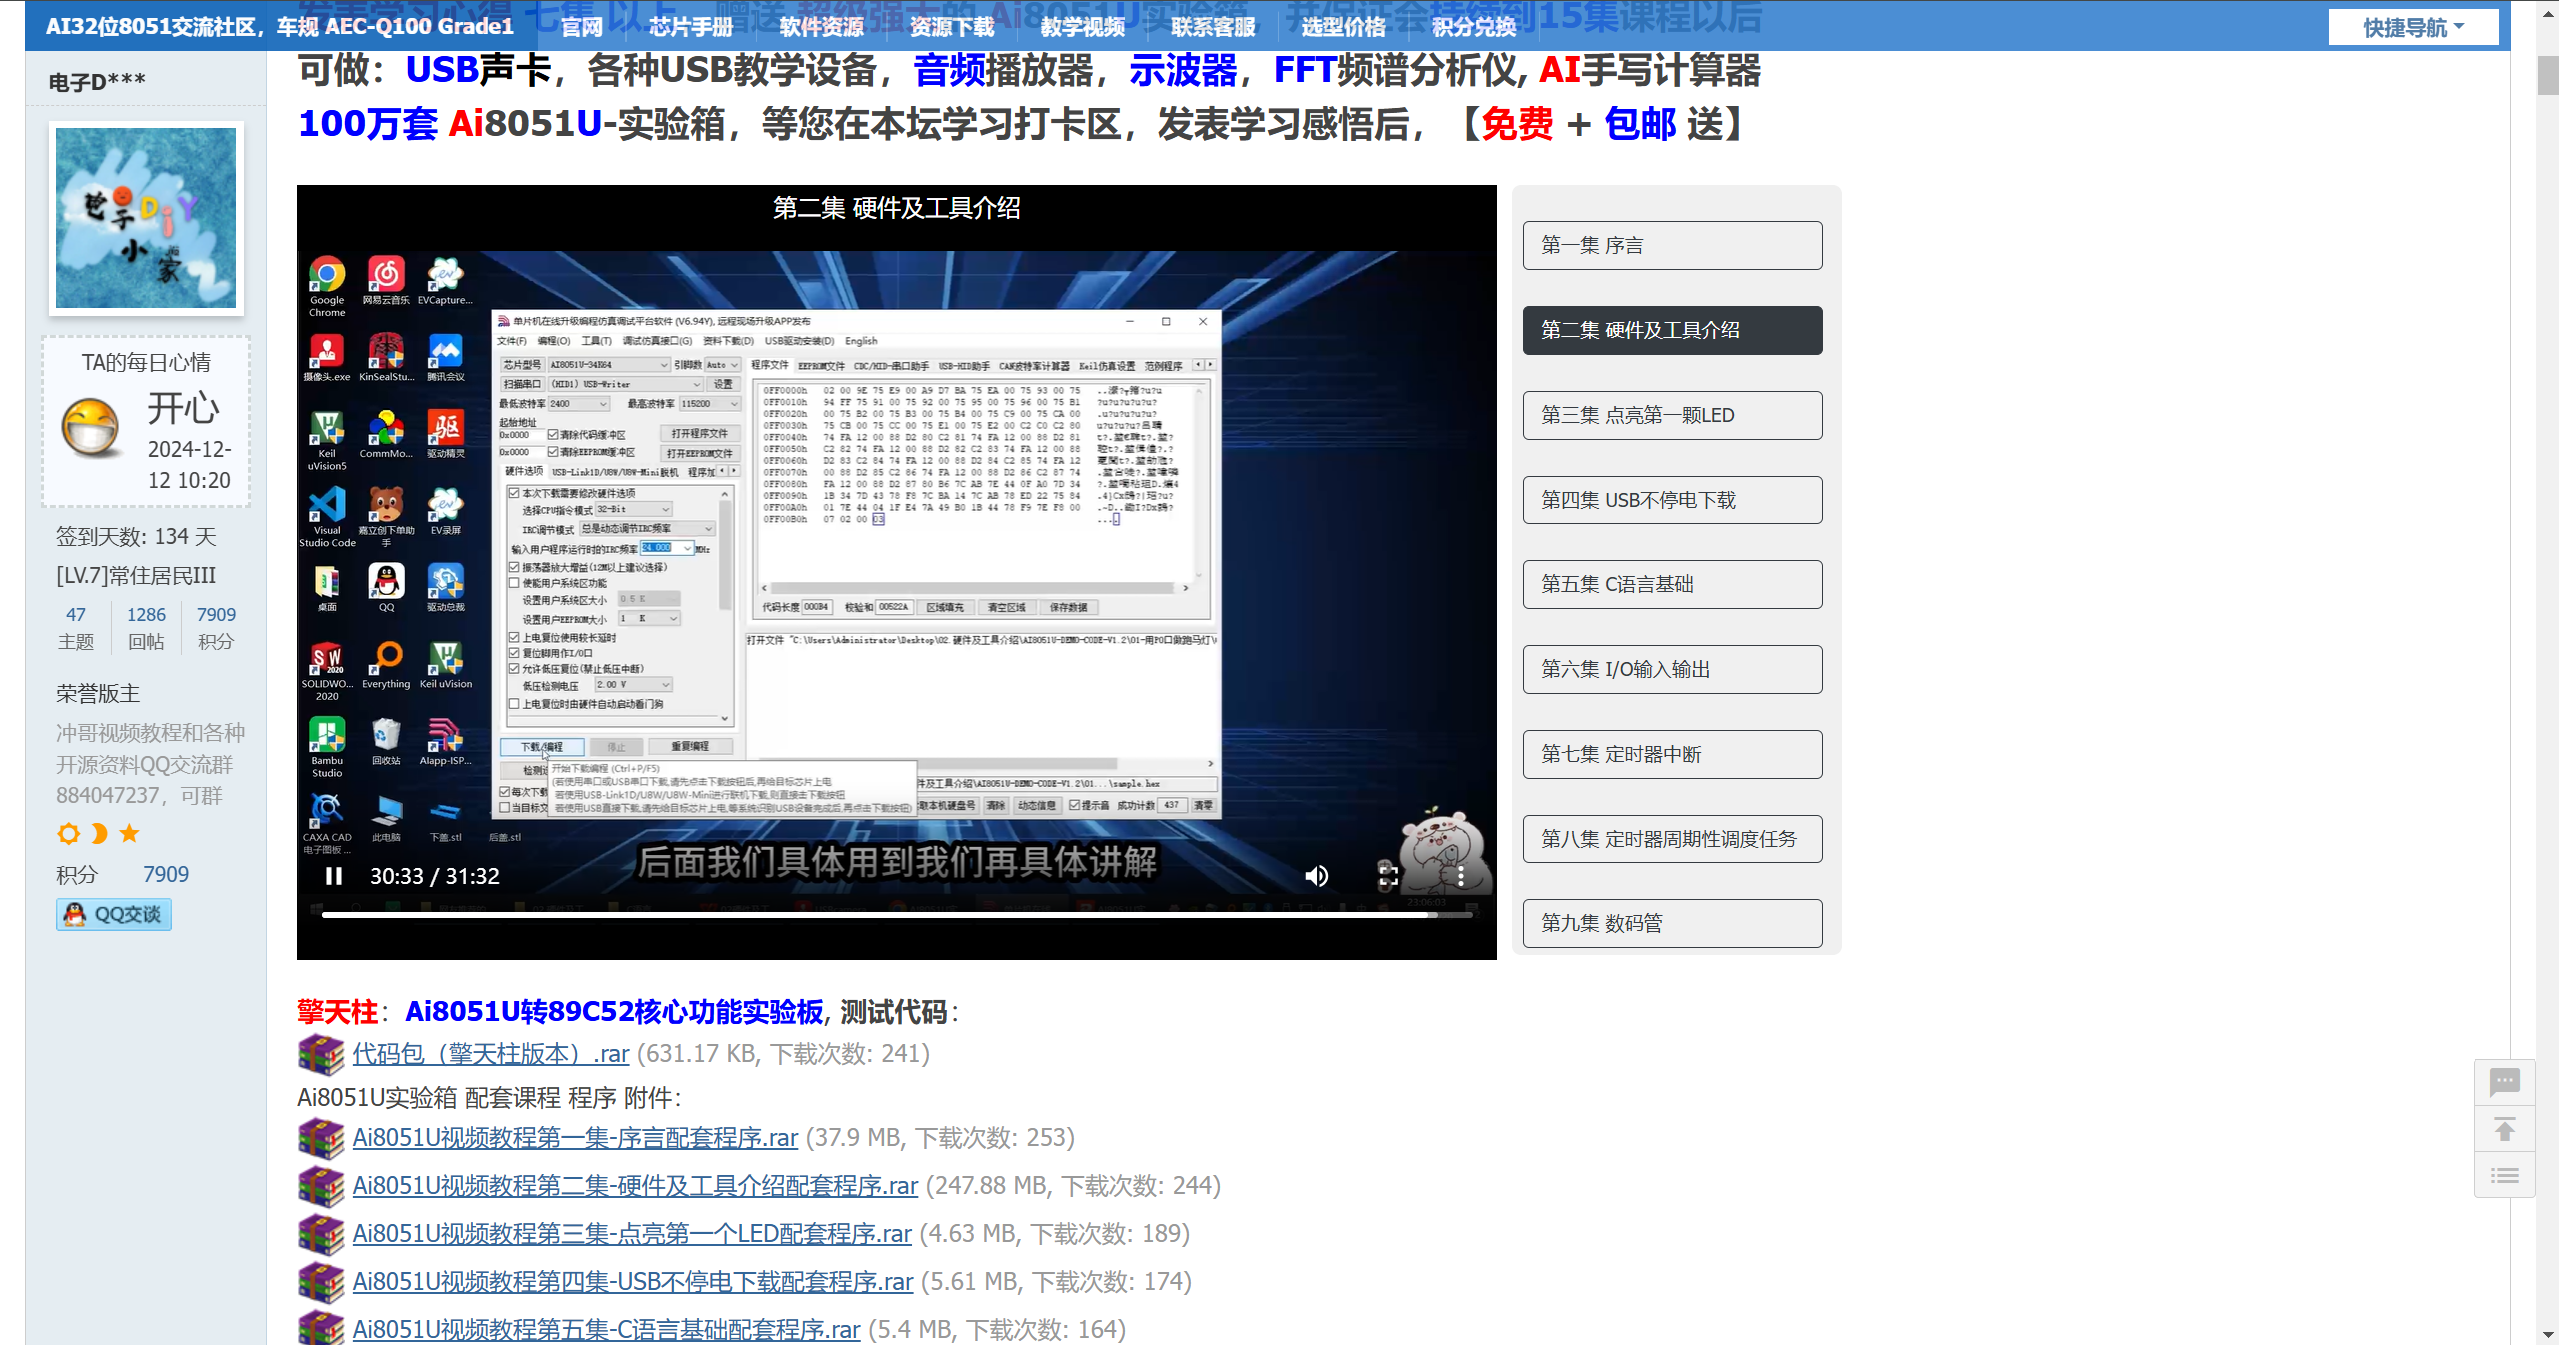Play episode 第七集 定时器中断
The height and width of the screenshot is (1345, 2559).
(1672, 754)
